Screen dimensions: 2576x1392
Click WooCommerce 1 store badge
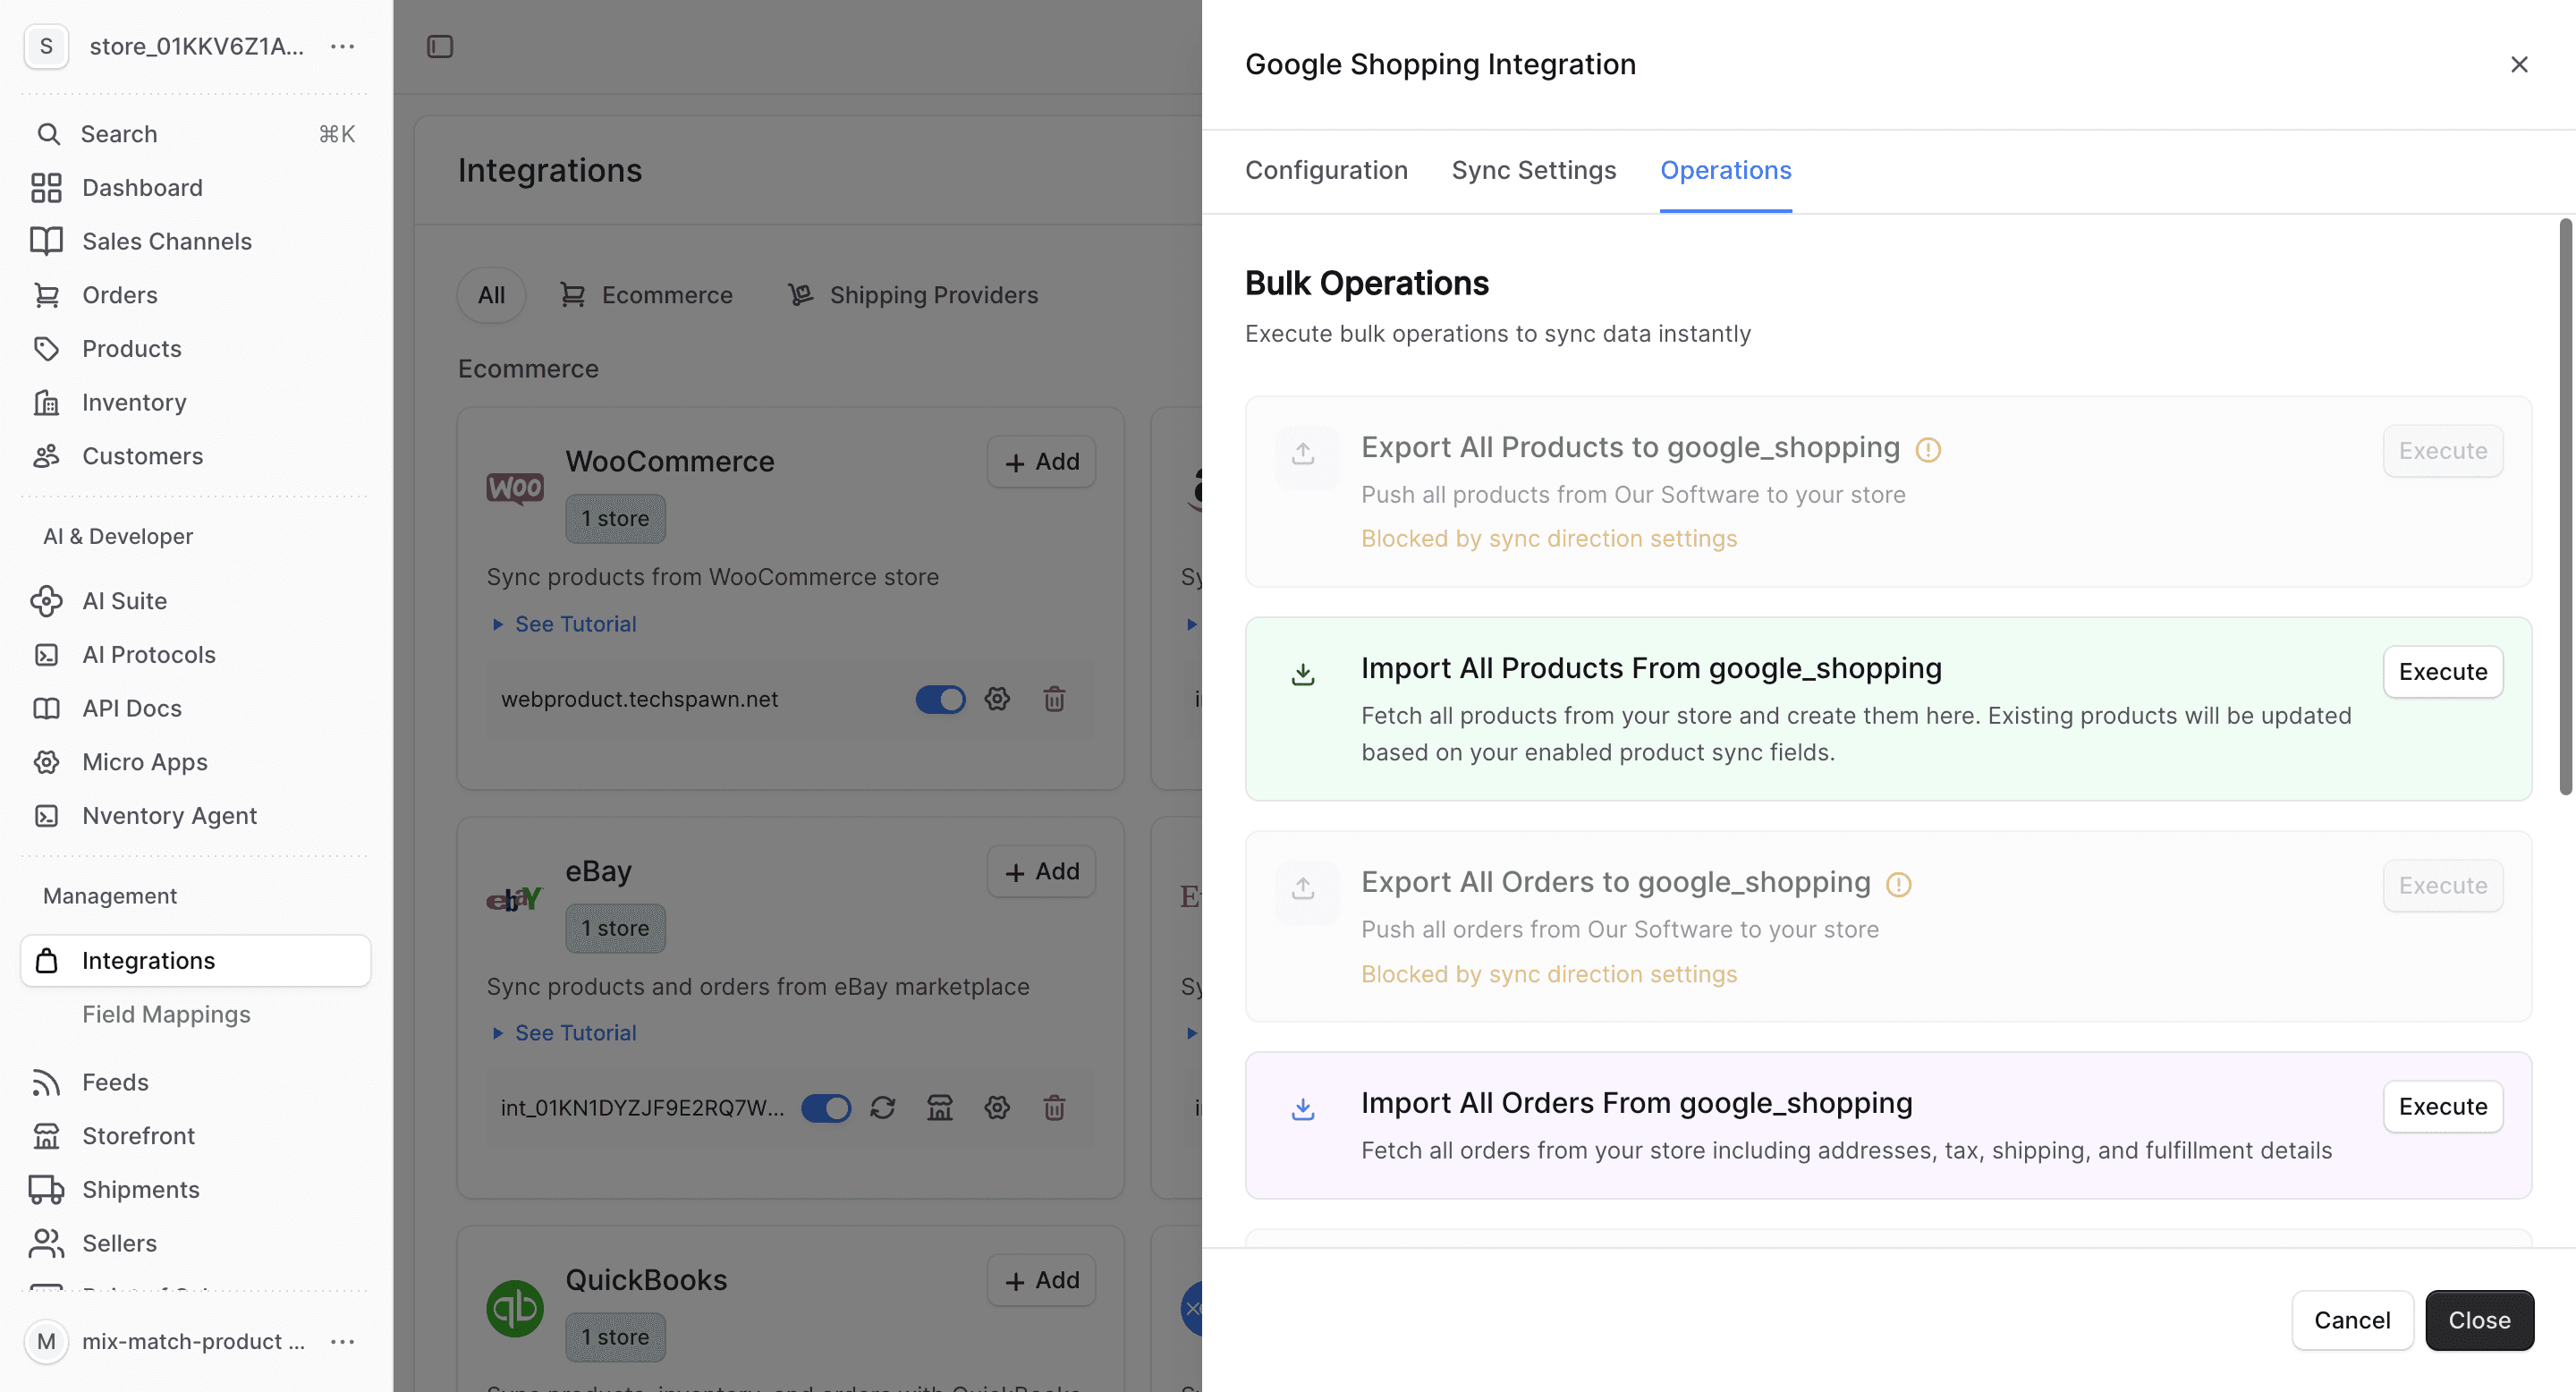coord(615,519)
